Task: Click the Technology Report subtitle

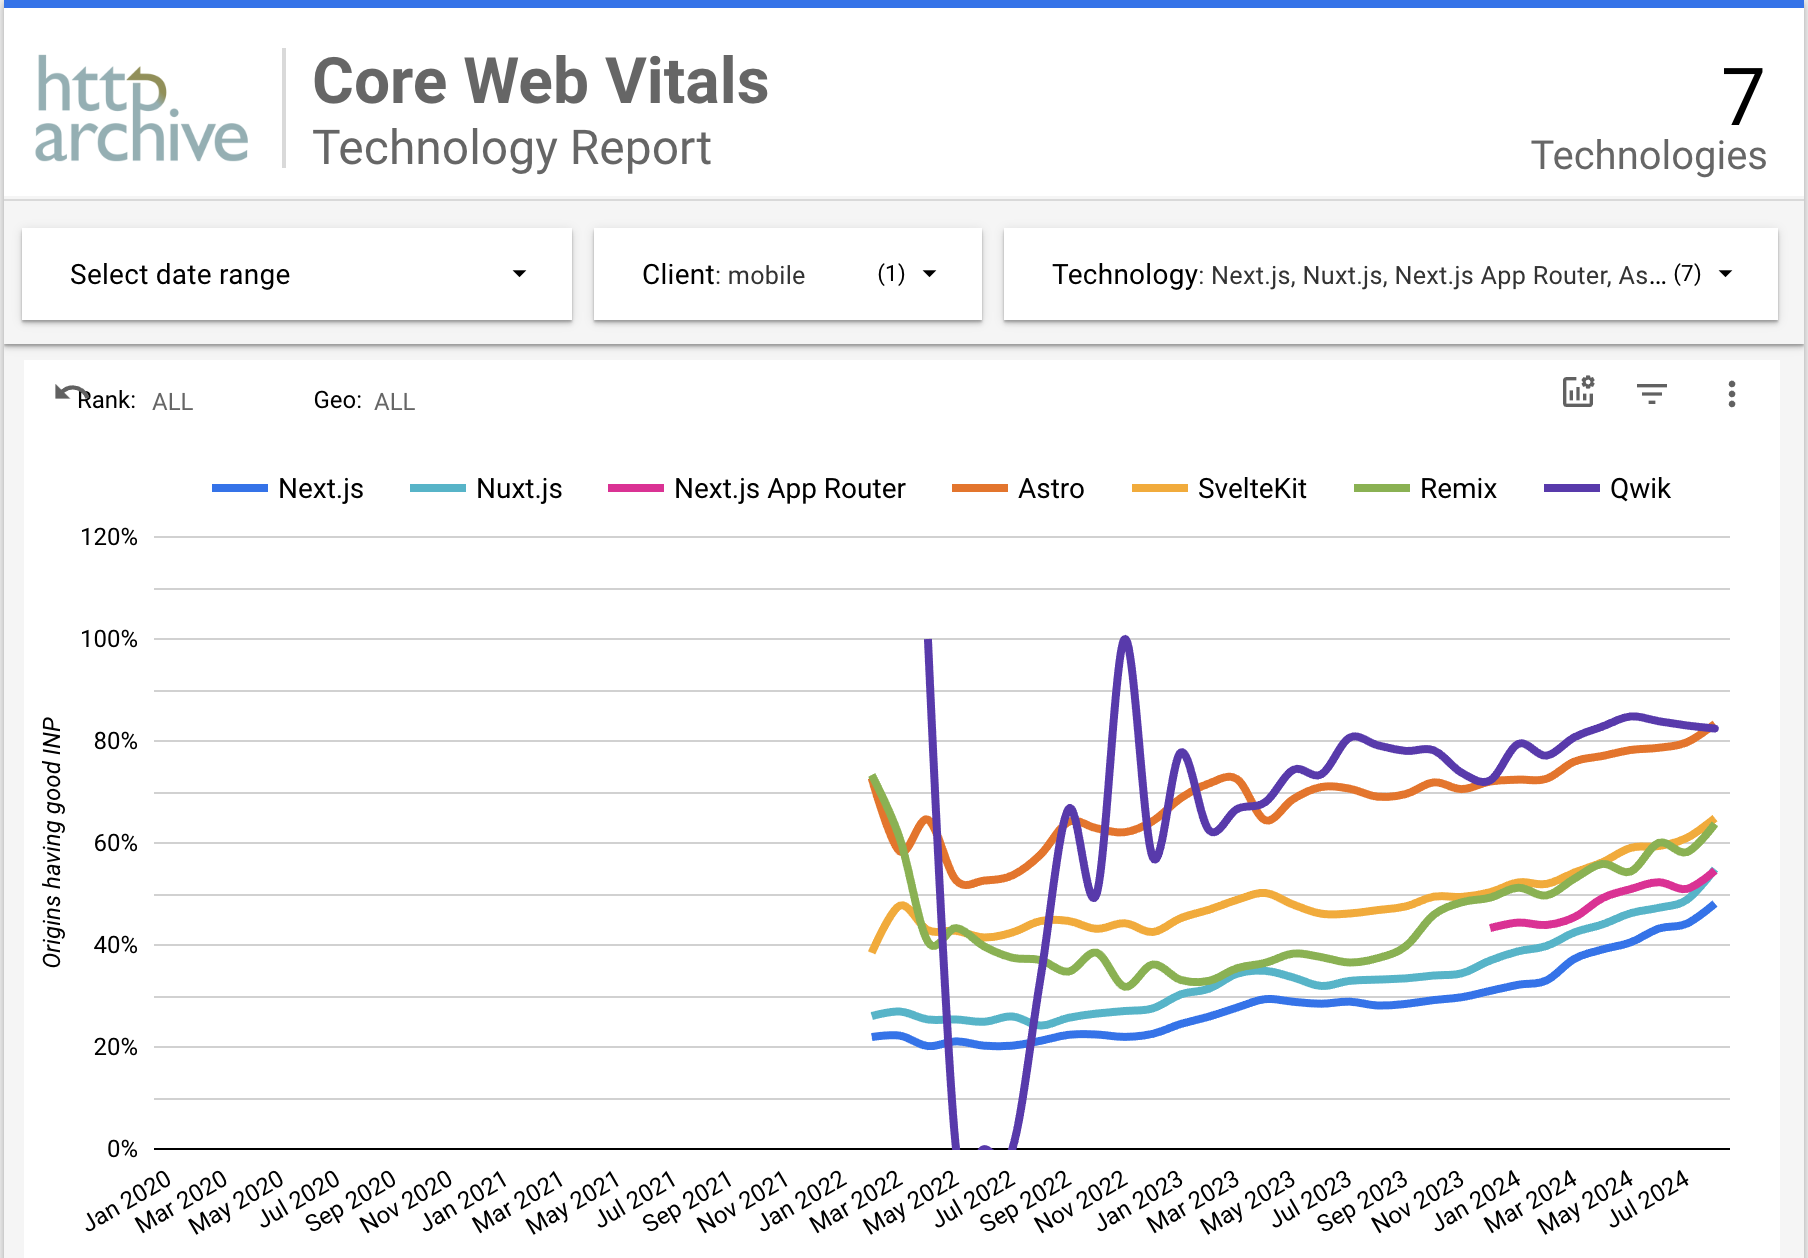Action: 512,148
